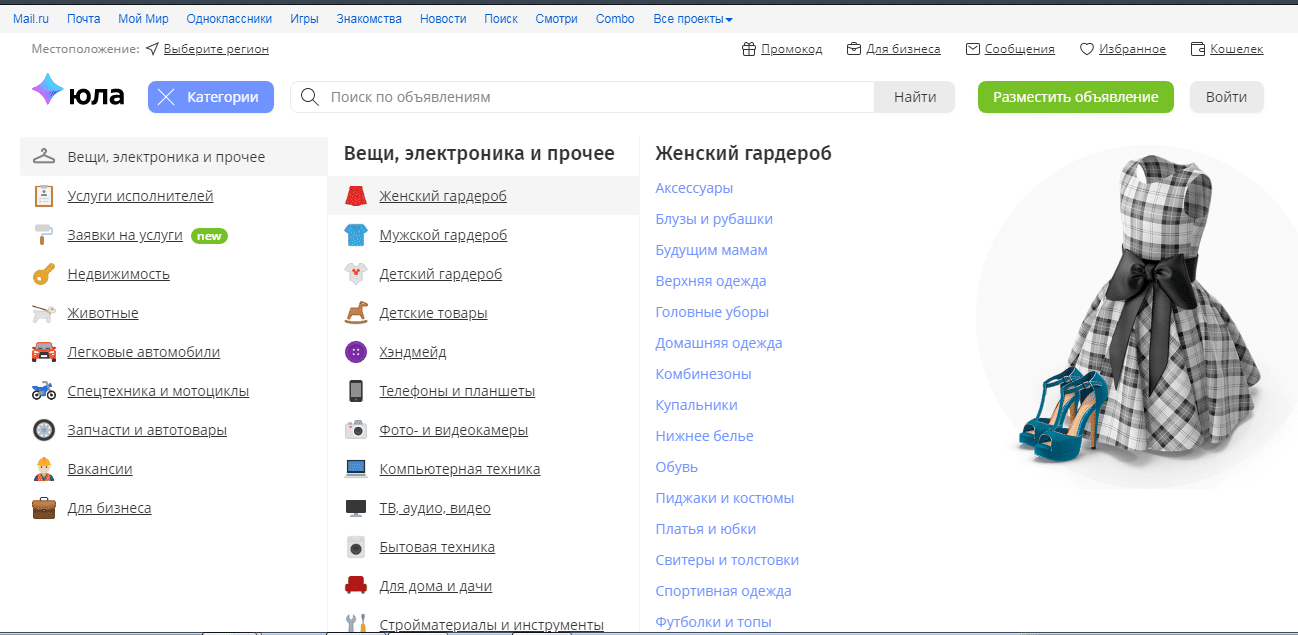Viewport: 1298px width, 635px height.
Task: Click the Войти button
Action: (x=1226, y=97)
